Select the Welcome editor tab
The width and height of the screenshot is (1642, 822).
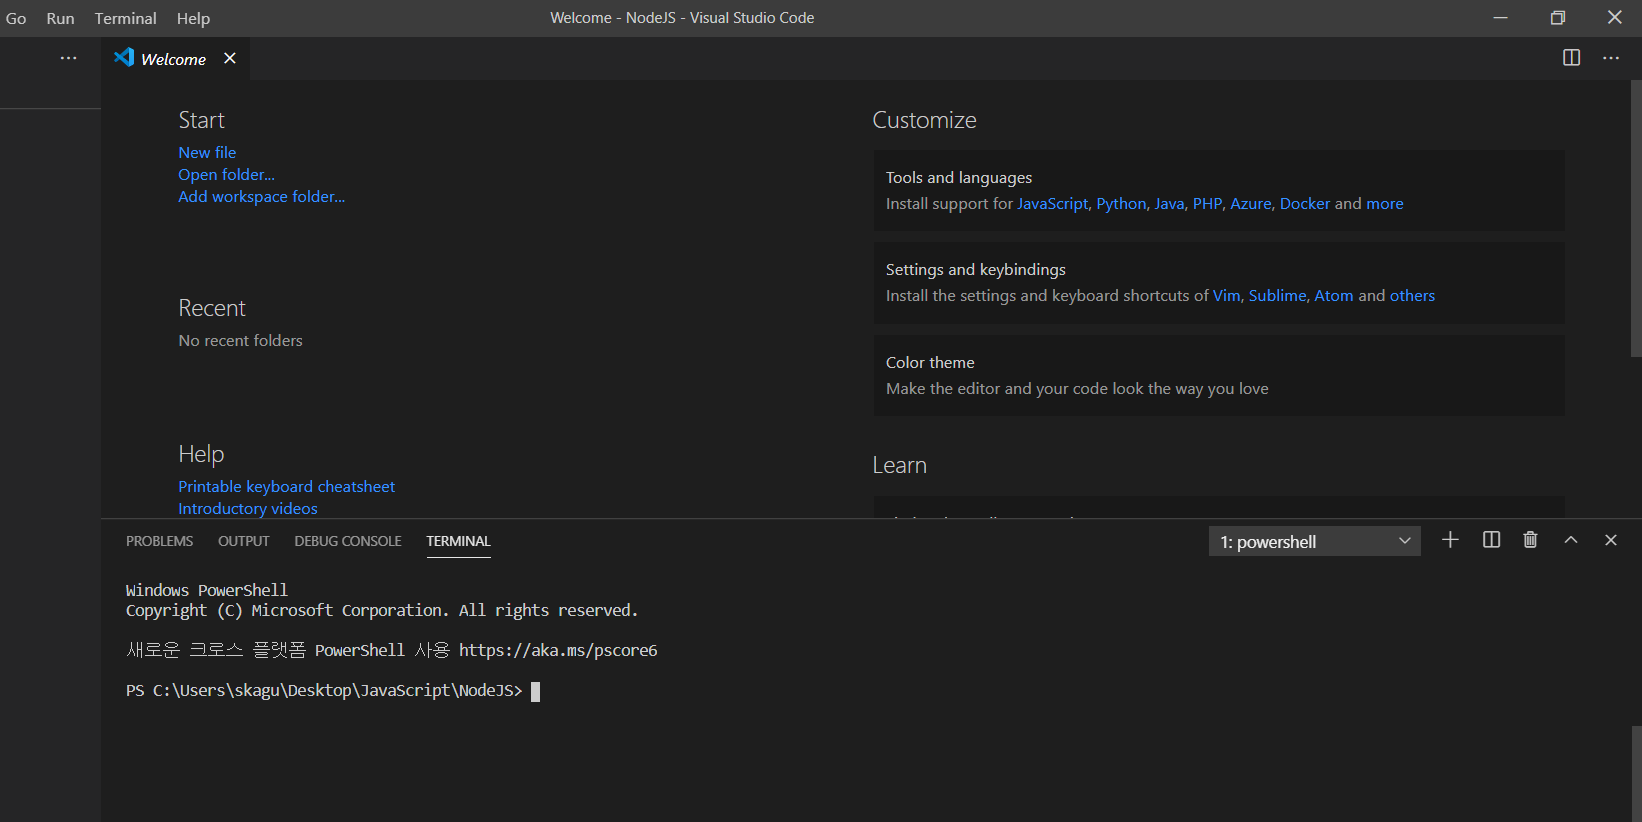point(173,59)
